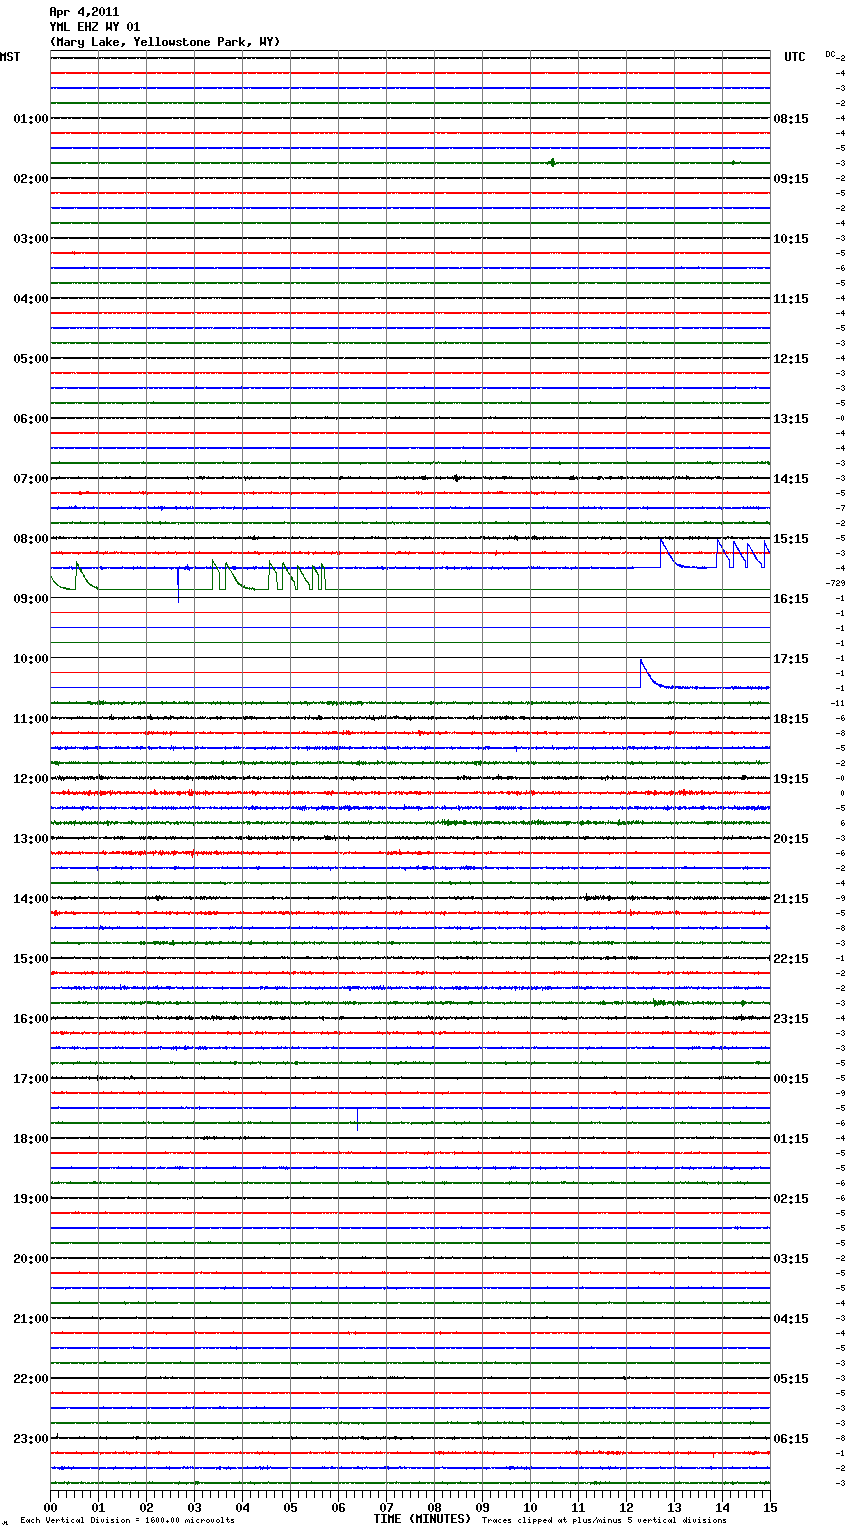Click the MST time label '01:00'
The image size is (850, 1534).
[x=30, y=119]
